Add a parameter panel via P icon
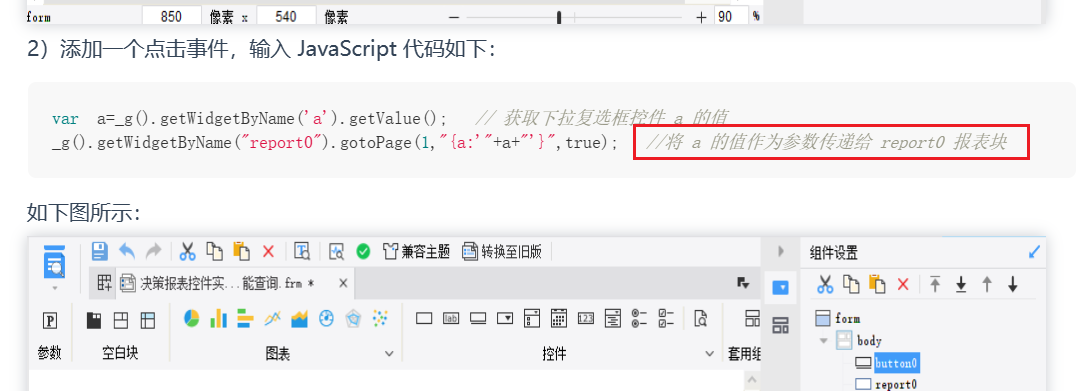 (50, 321)
